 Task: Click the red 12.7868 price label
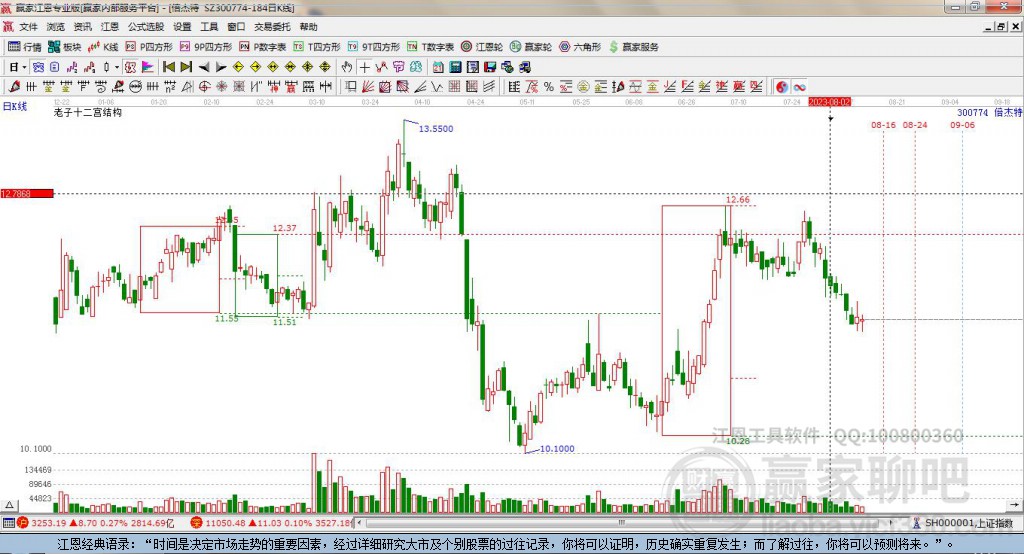coord(27,193)
